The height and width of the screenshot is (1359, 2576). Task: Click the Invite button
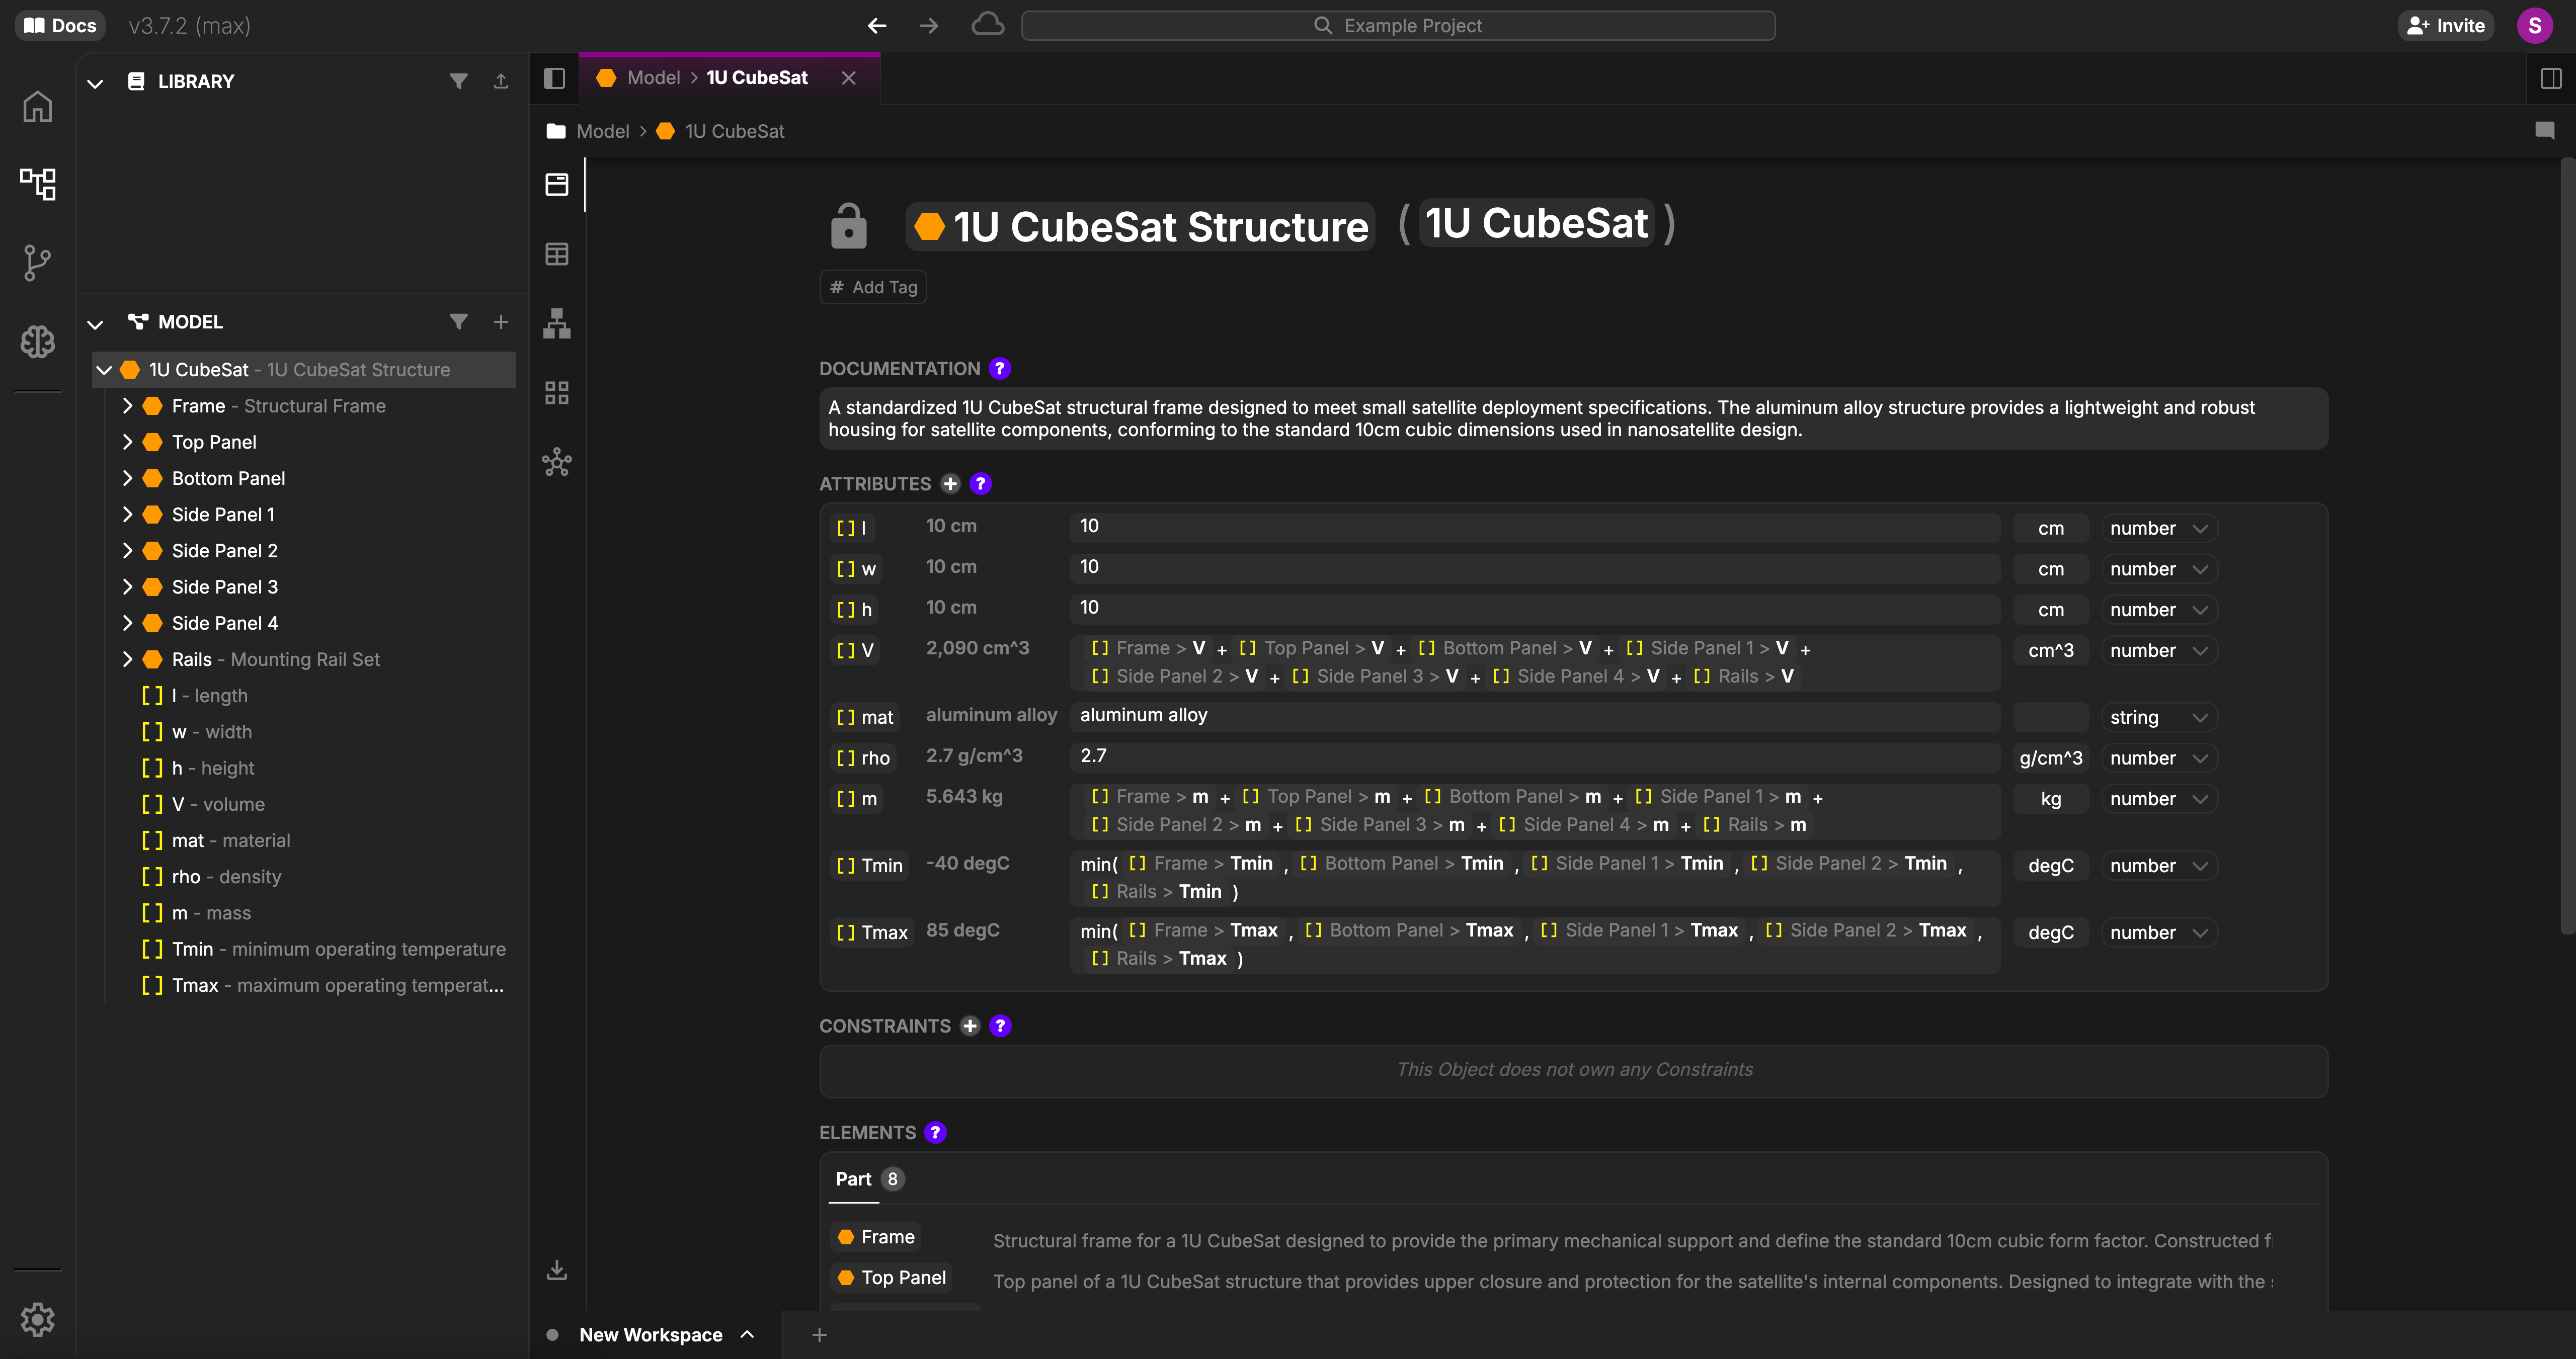2445,25
